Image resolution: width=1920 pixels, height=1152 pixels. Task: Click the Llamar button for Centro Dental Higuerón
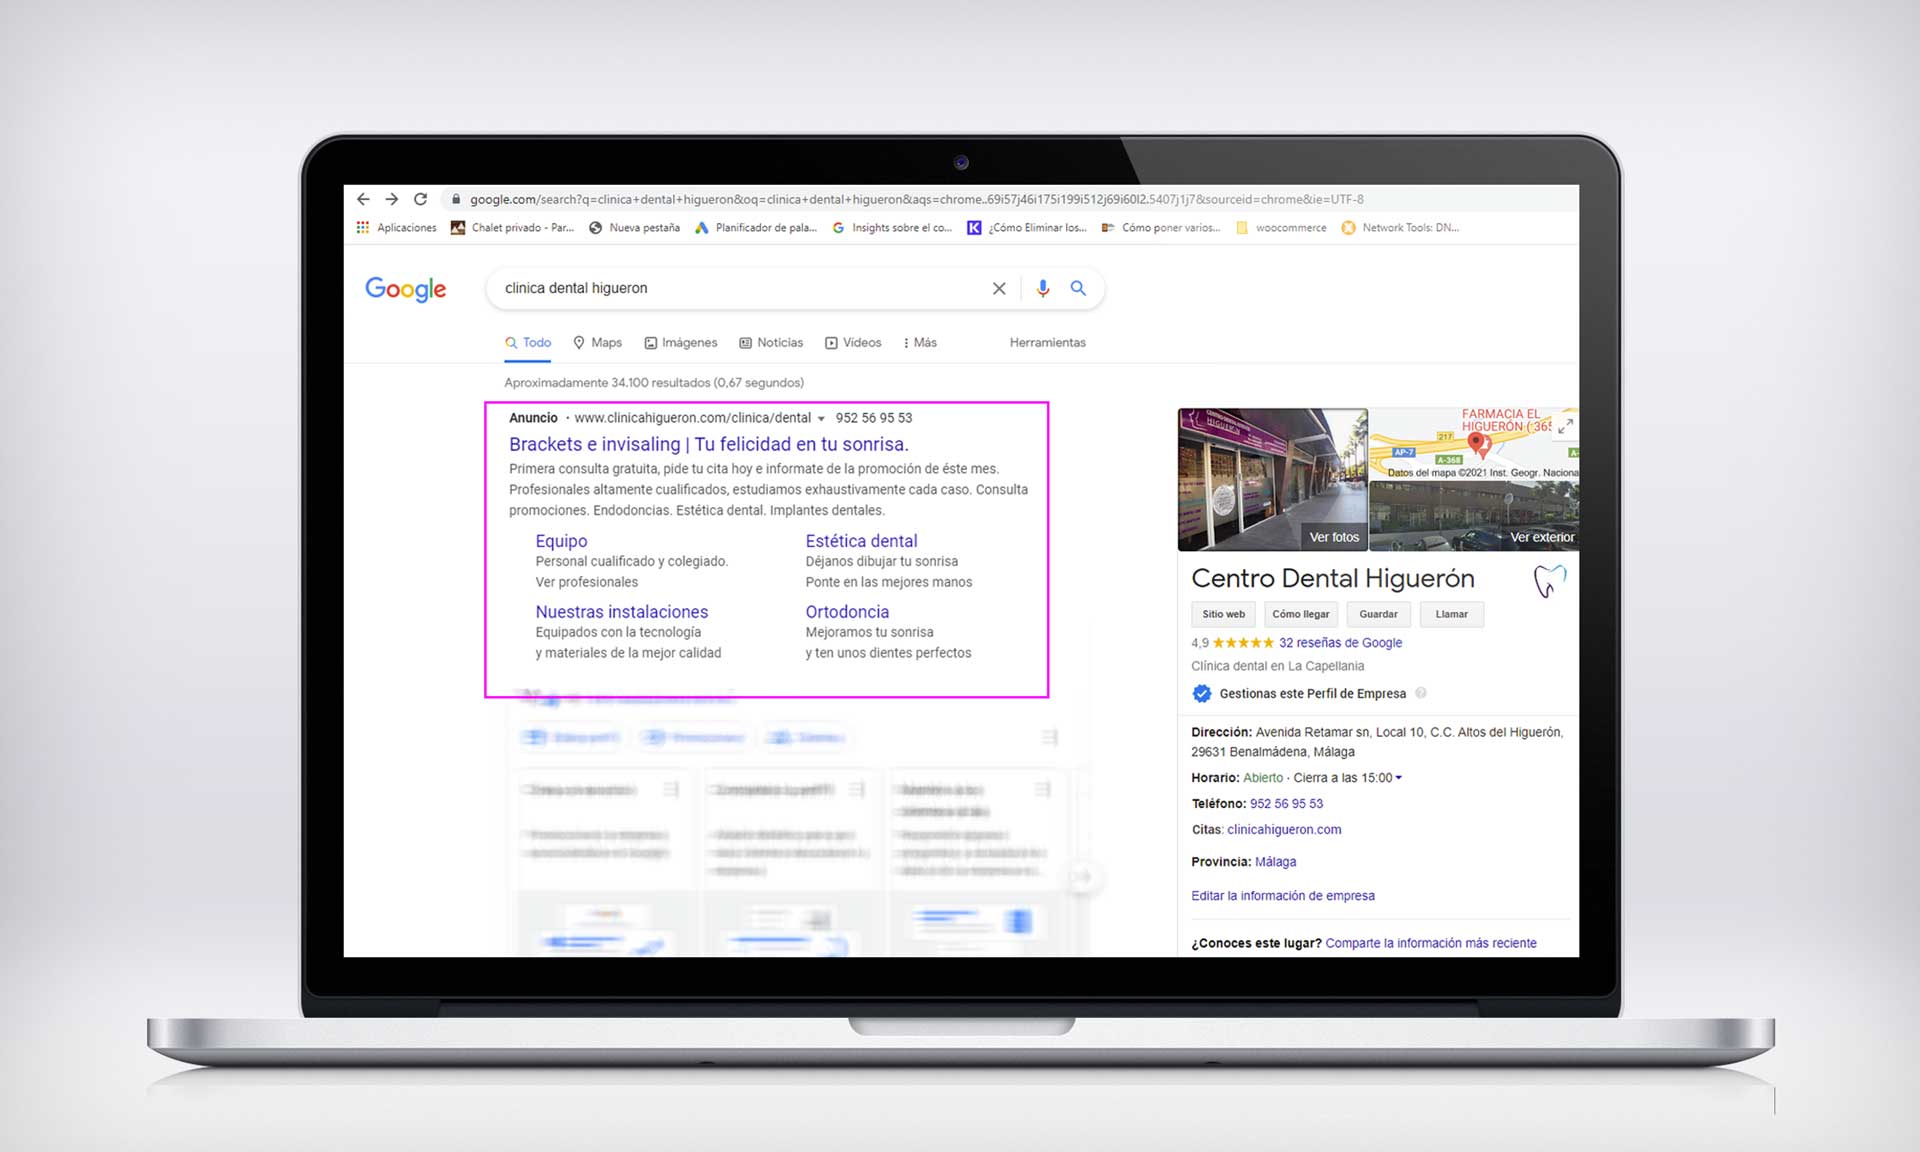[x=1448, y=613]
